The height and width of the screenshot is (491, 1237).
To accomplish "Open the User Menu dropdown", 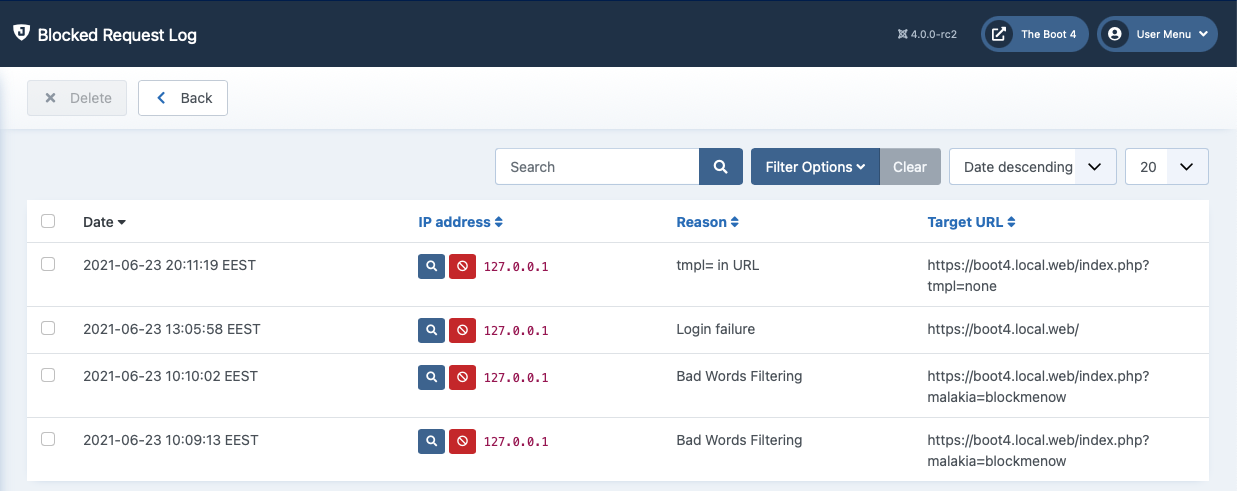I will (1157, 34).
